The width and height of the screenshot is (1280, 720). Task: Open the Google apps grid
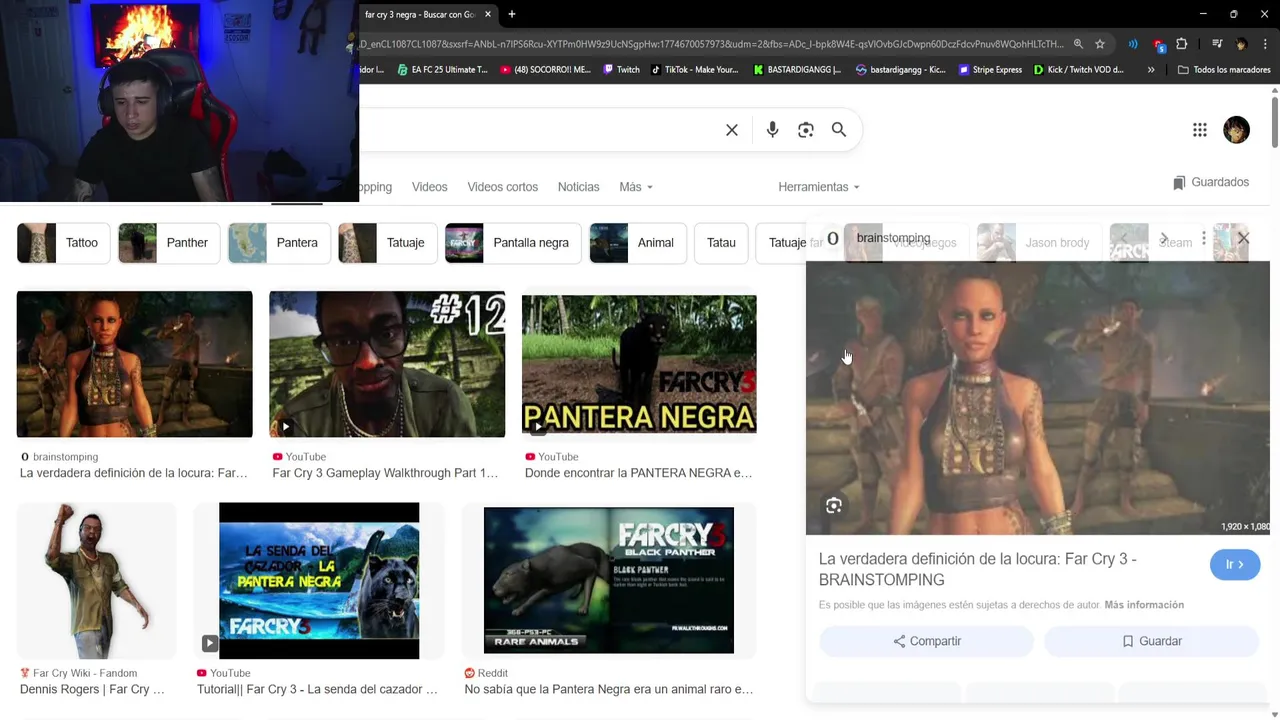pos(1200,130)
